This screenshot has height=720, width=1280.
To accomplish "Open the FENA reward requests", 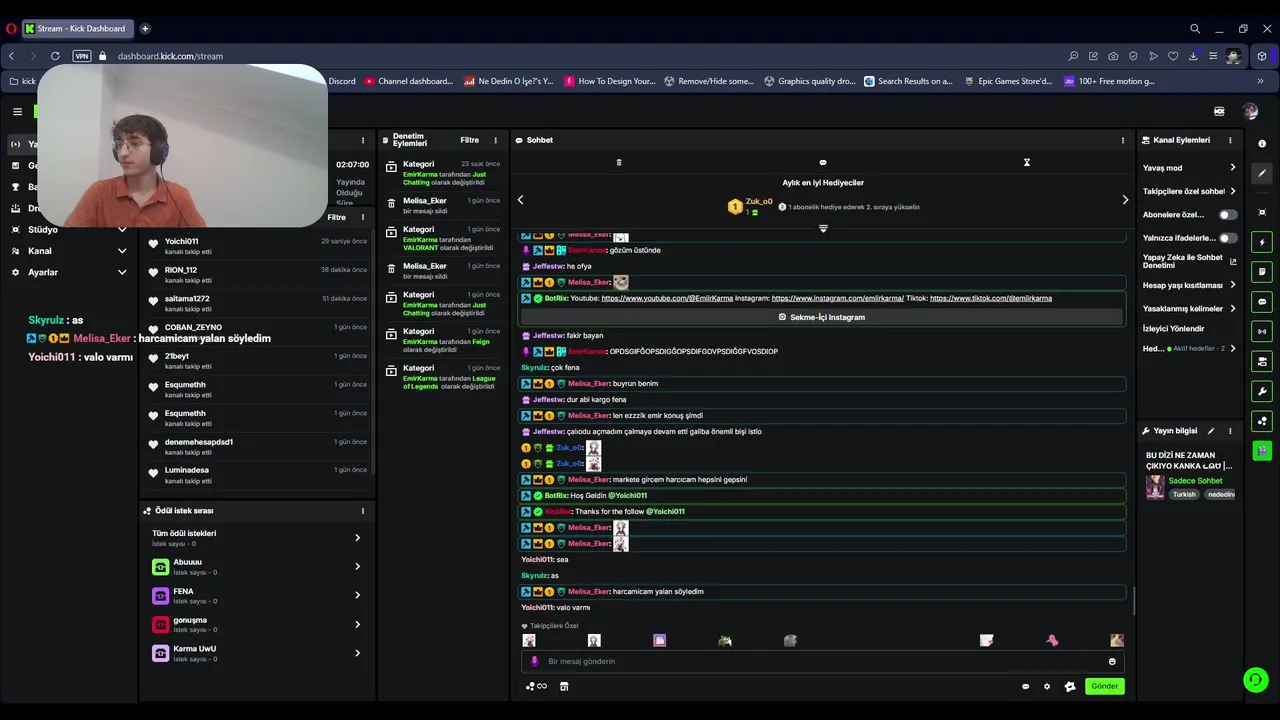I will (x=257, y=596).
